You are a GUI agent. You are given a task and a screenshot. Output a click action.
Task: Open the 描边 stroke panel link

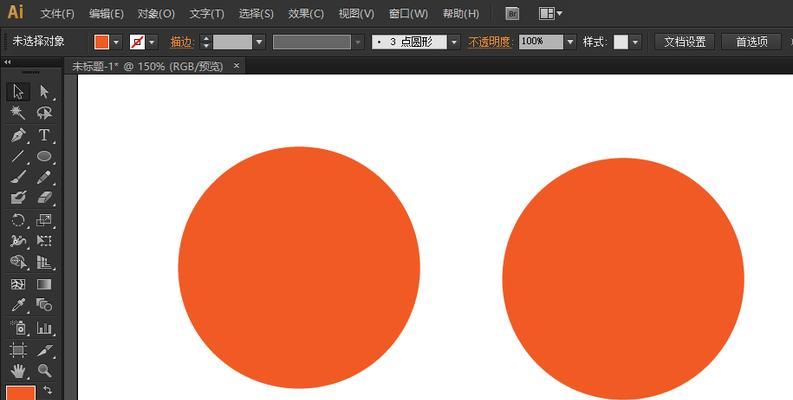coord(181,42)
